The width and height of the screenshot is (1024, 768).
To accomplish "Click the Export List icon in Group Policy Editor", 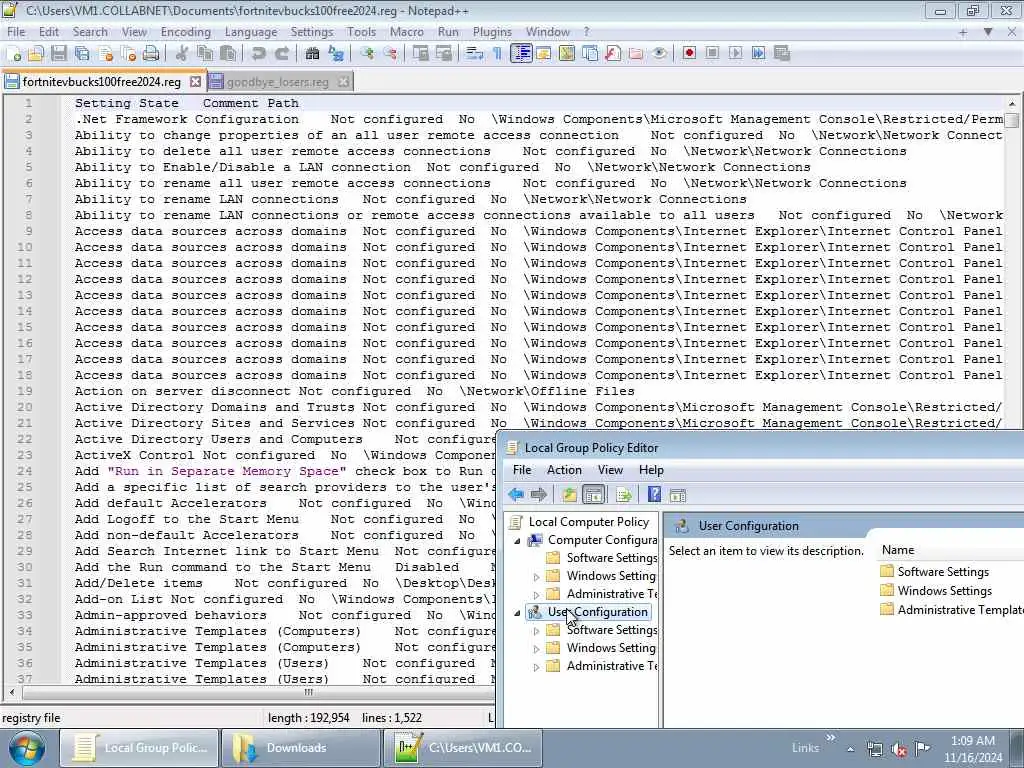I will 624,494.
